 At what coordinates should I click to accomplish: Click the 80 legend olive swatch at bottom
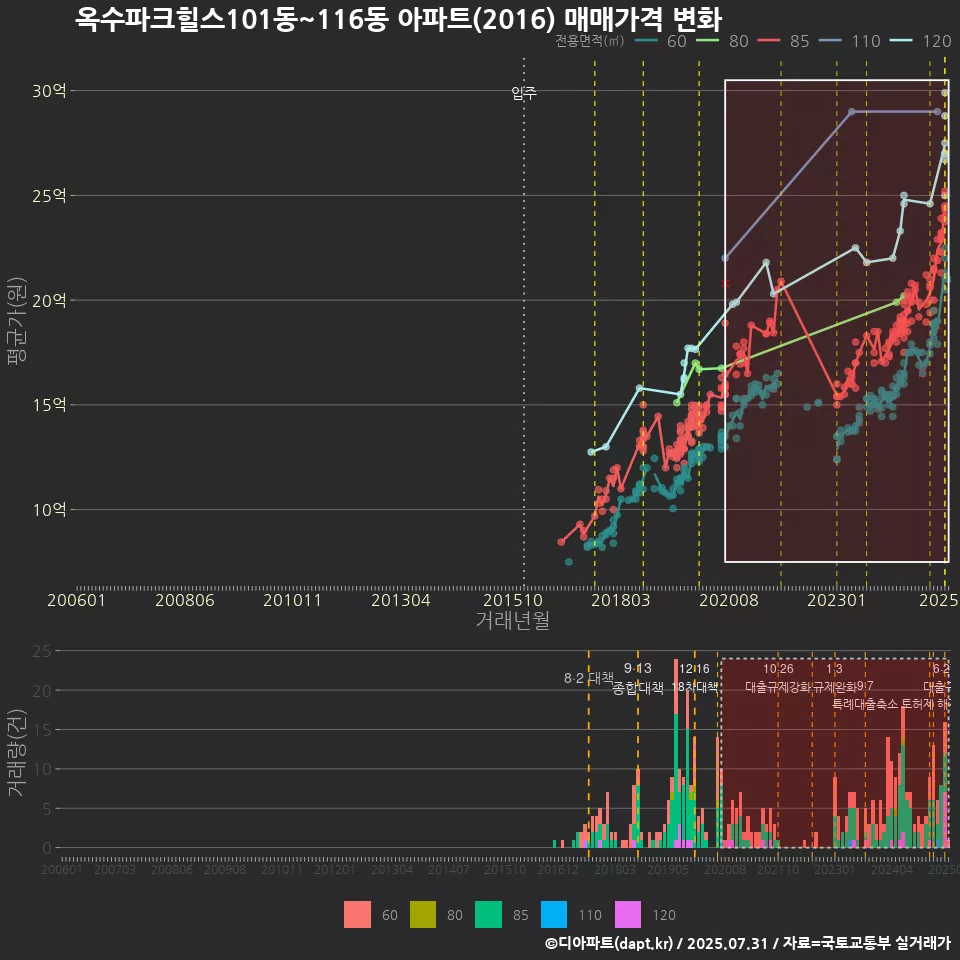[422, 915]
